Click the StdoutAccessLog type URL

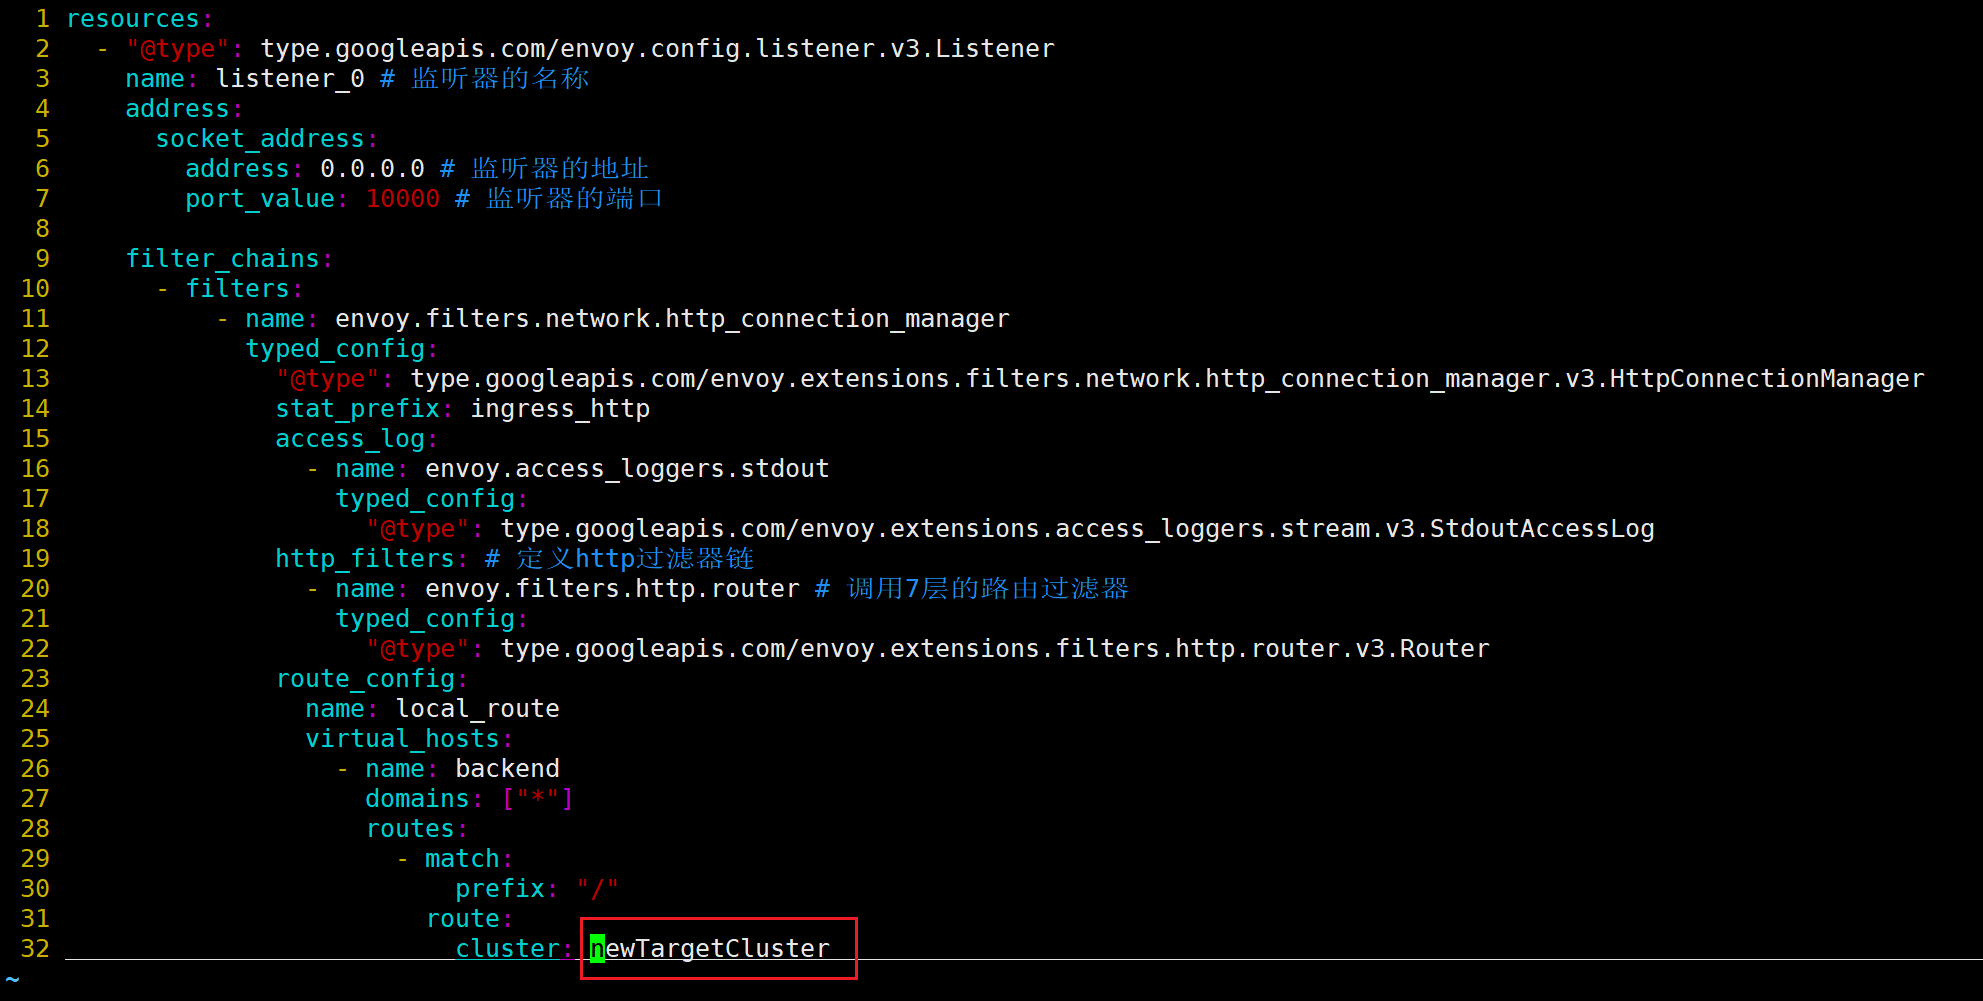(1077, 528)
